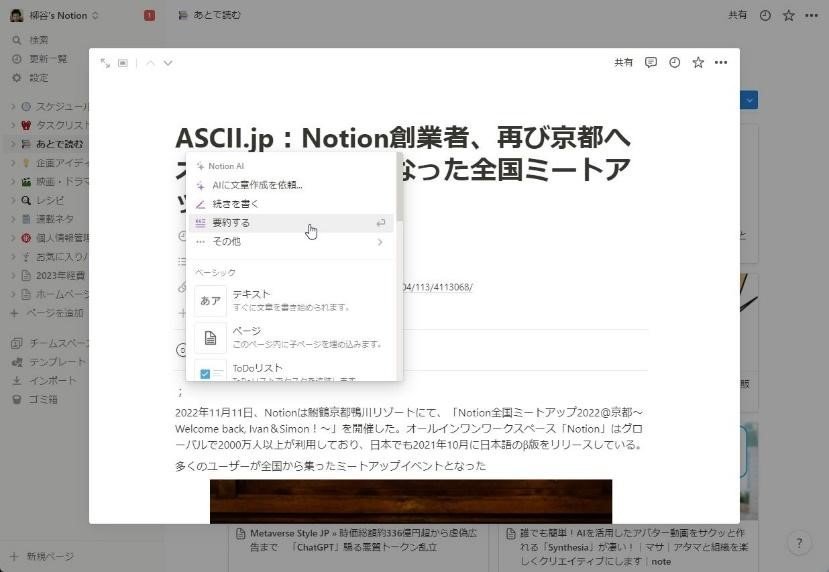Expand レシピ sidebar page

[x=13, y=200]
